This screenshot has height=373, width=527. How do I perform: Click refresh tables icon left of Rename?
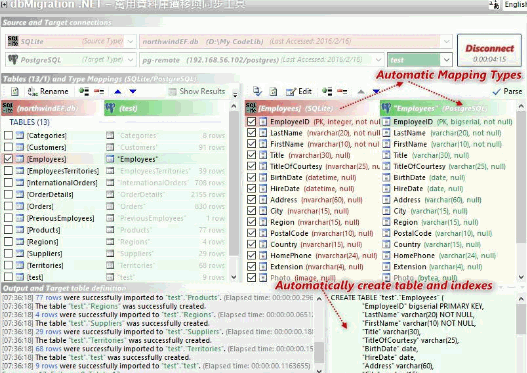click(14, 91)
